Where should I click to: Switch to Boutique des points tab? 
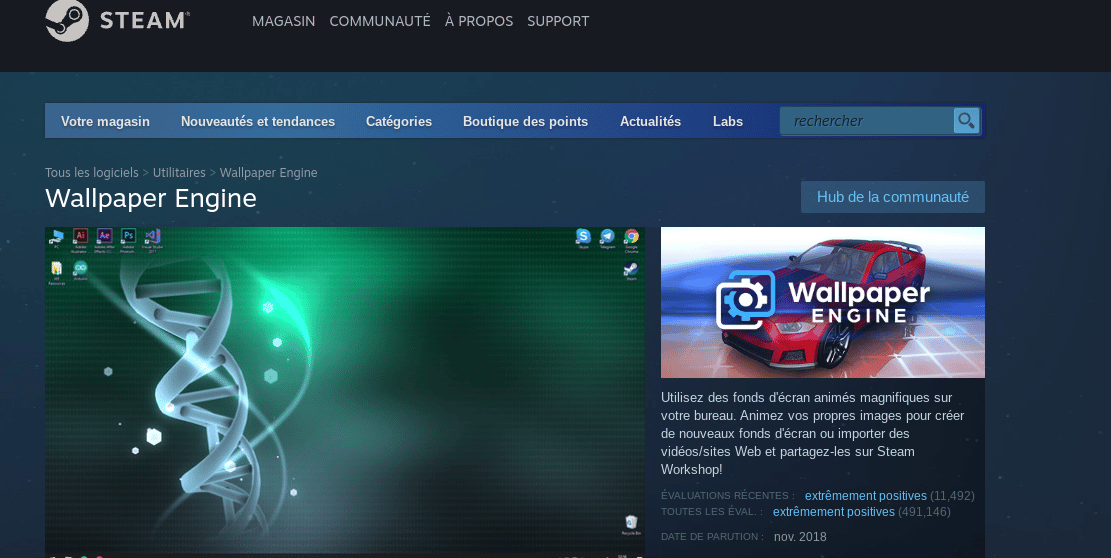tap(525, 121)
